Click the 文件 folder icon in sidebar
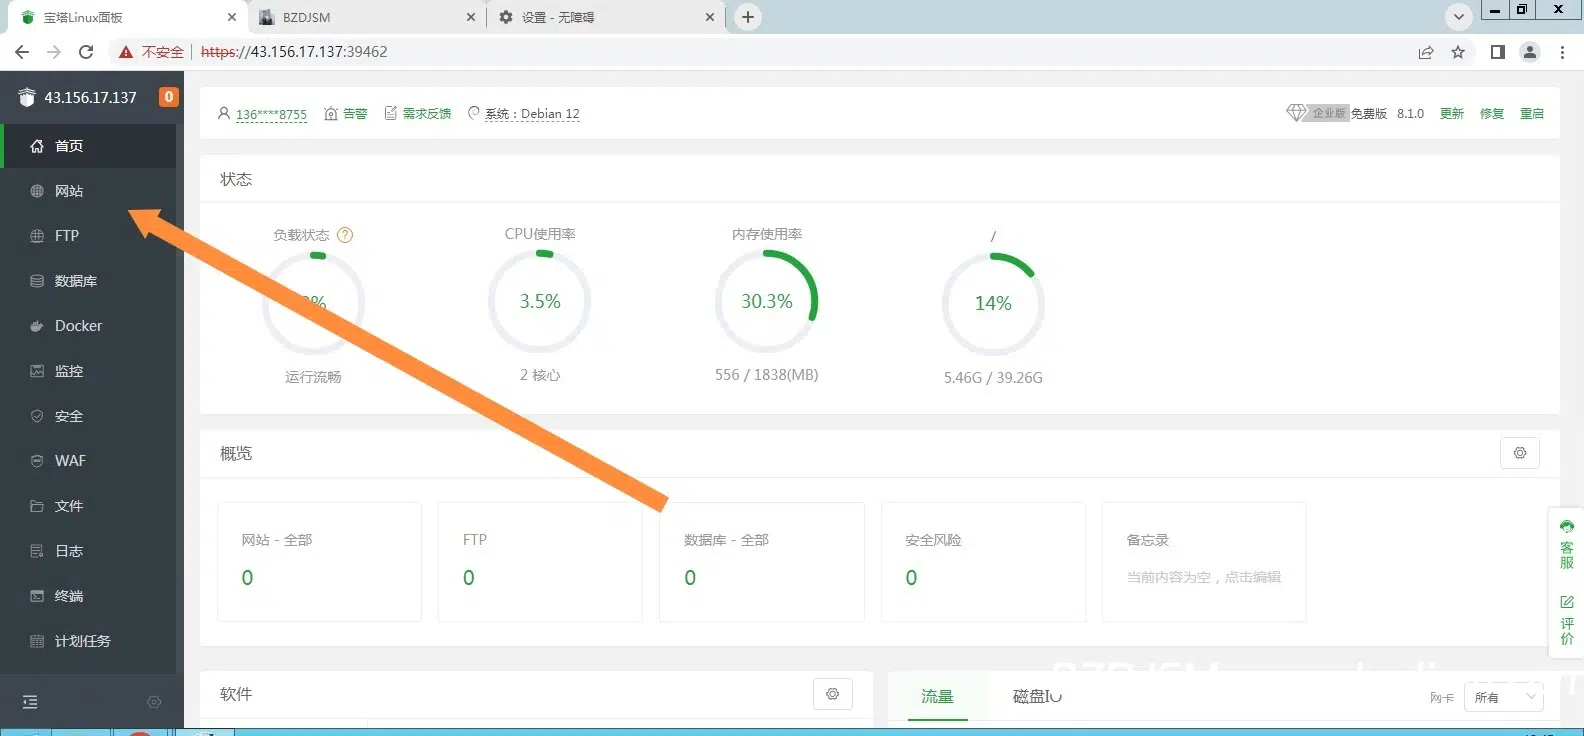The width and height of the screenshot is (1584, 736). tap(37, 506)
